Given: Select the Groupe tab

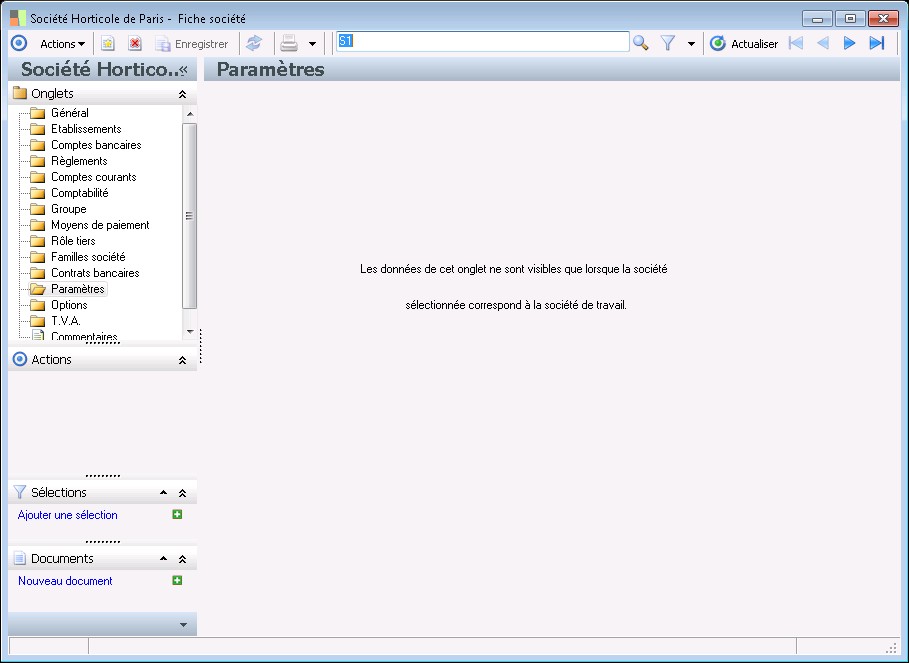Looking at the screenshot, I should 68,209.
